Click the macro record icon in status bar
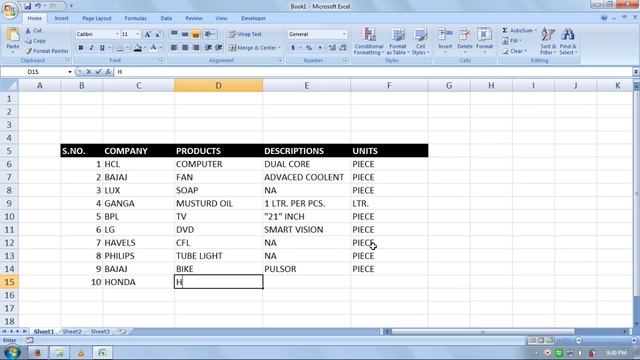Image resolution: width=640 pixels, height=360 pixels. coord(29,340)
